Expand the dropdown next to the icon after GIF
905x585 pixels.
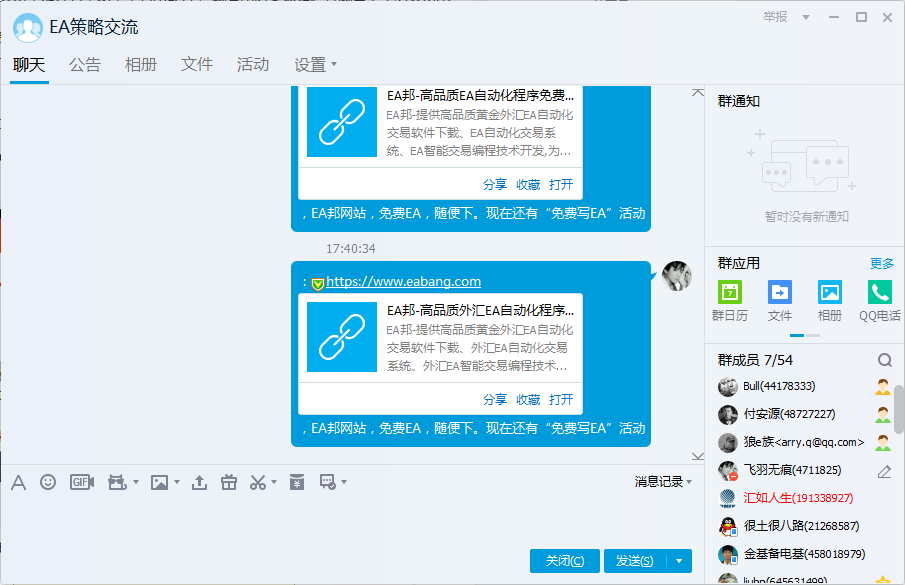point(136,482)
